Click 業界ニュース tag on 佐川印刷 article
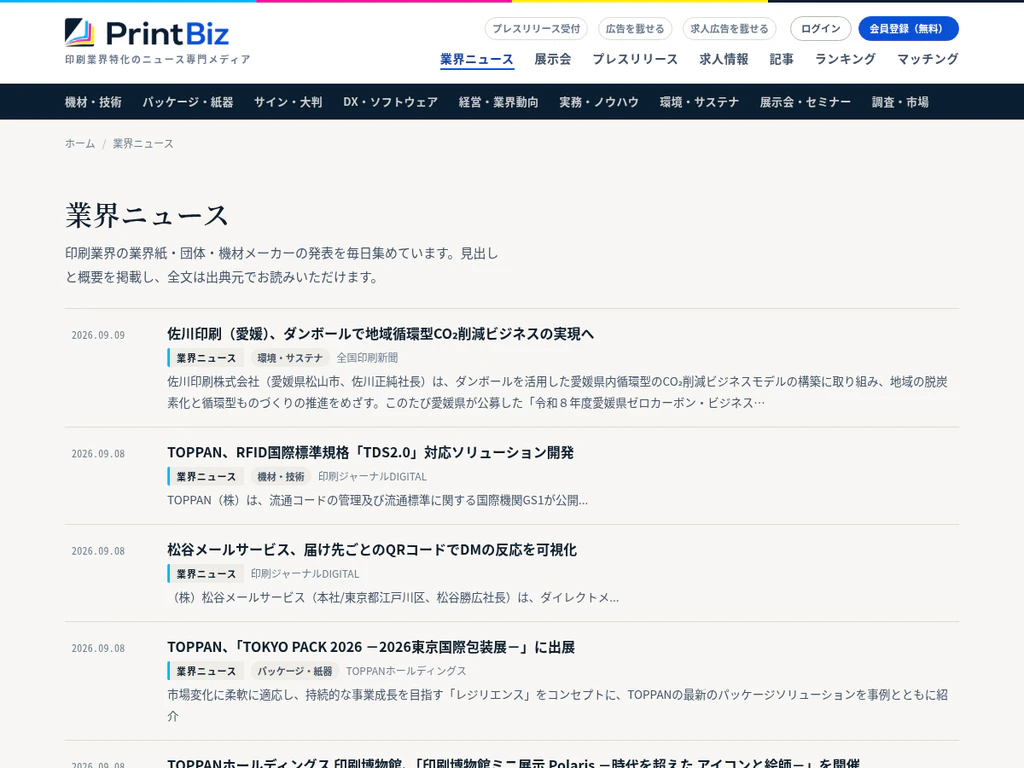 (206, 358)
